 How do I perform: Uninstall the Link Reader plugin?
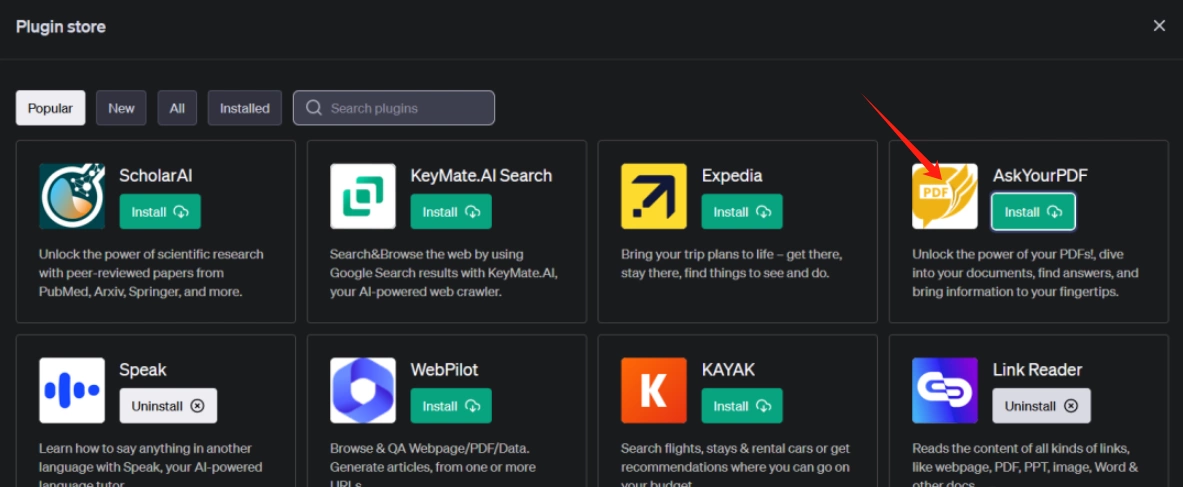point(1041,405)
